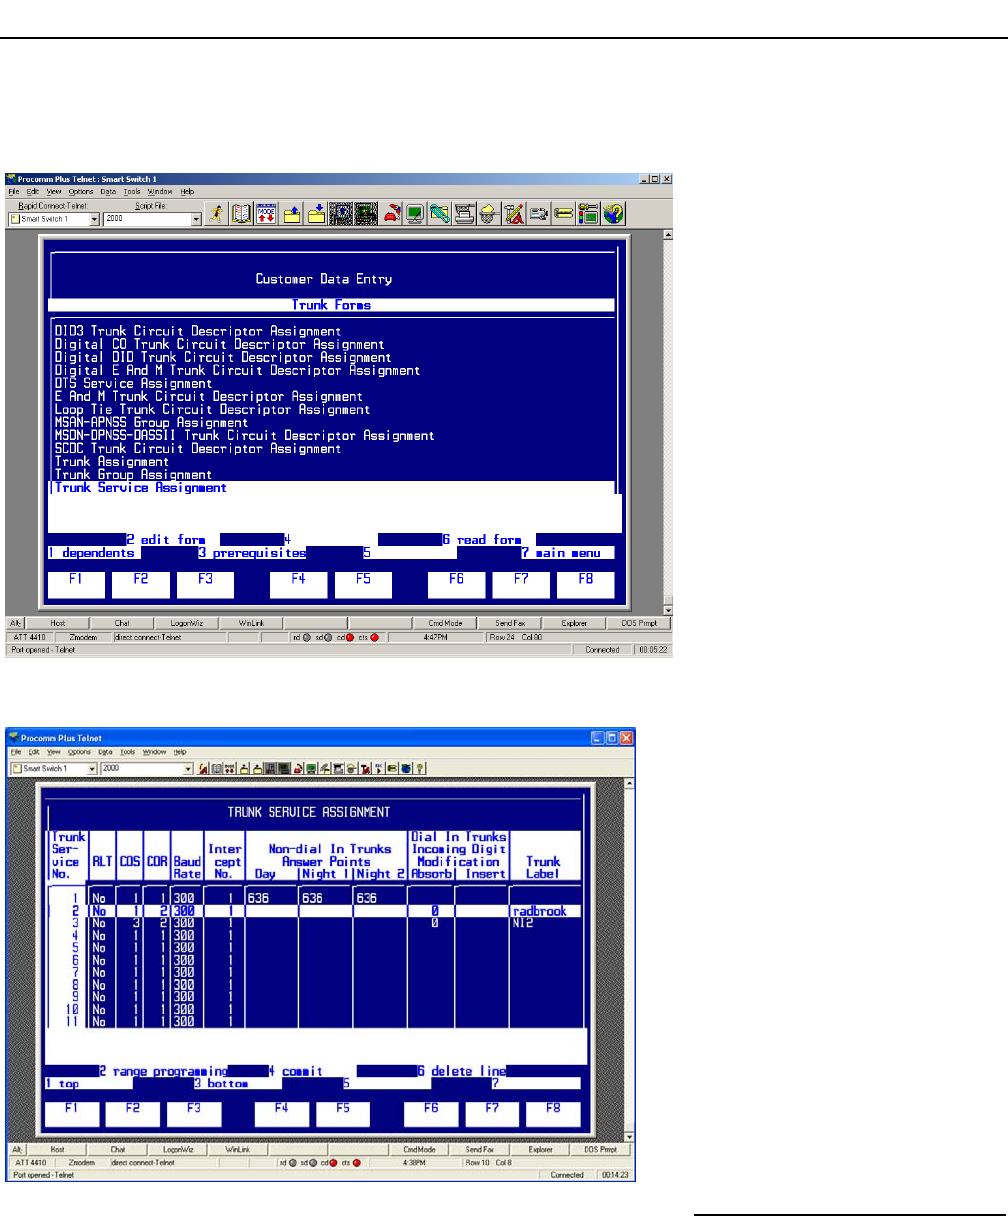Click the F7 key button in Trunk Forms screen
Screen dimensions: 1008x1216
pyautogui.click(x=520, y=585)
